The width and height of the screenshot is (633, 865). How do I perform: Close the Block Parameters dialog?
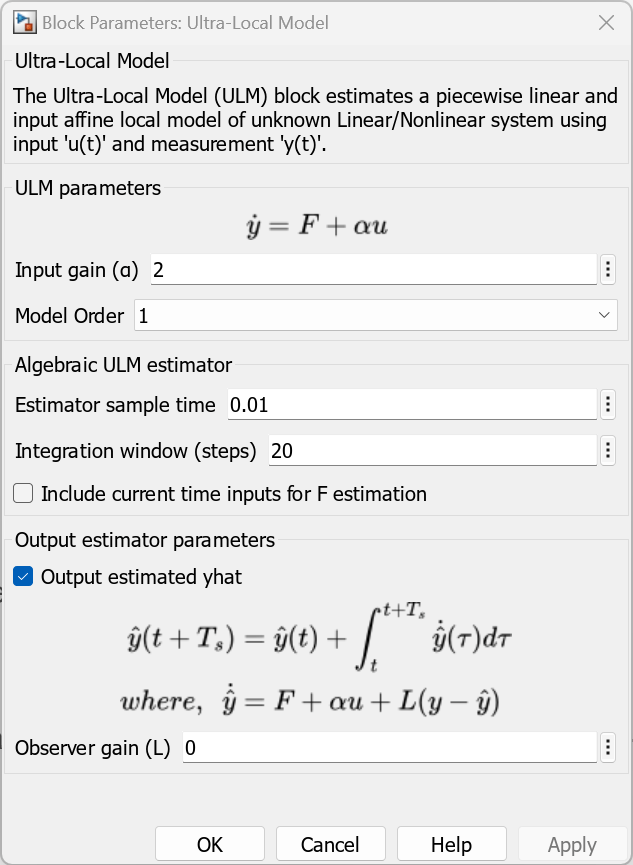(x=606, y=22)
